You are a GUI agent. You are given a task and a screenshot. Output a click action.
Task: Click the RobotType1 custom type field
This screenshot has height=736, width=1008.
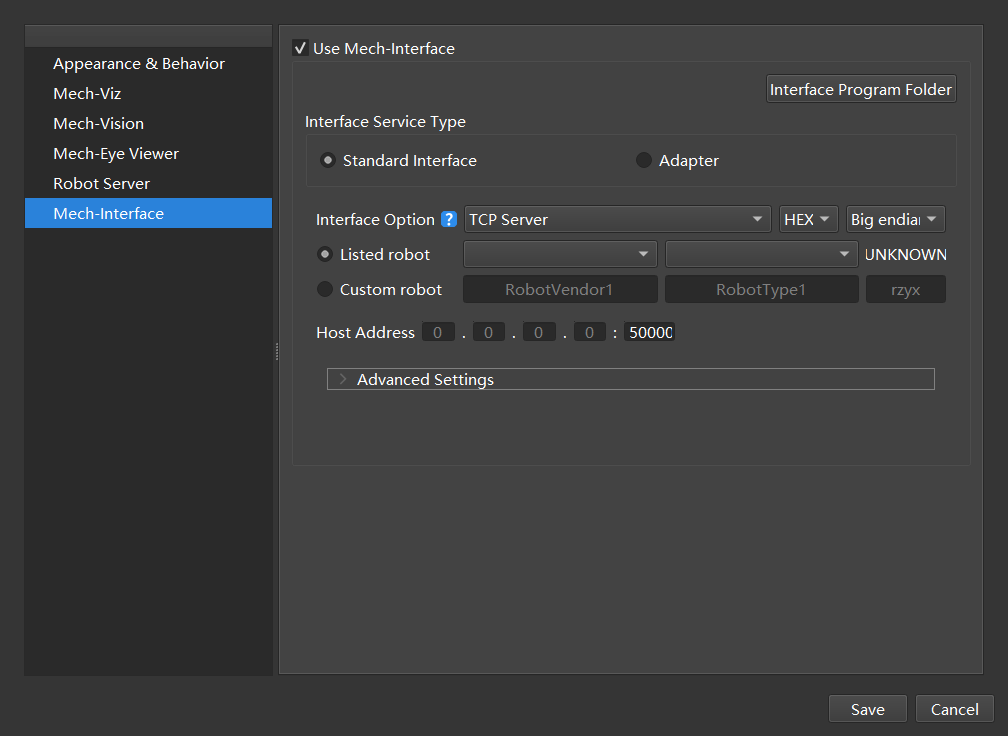tap(762, 289)
